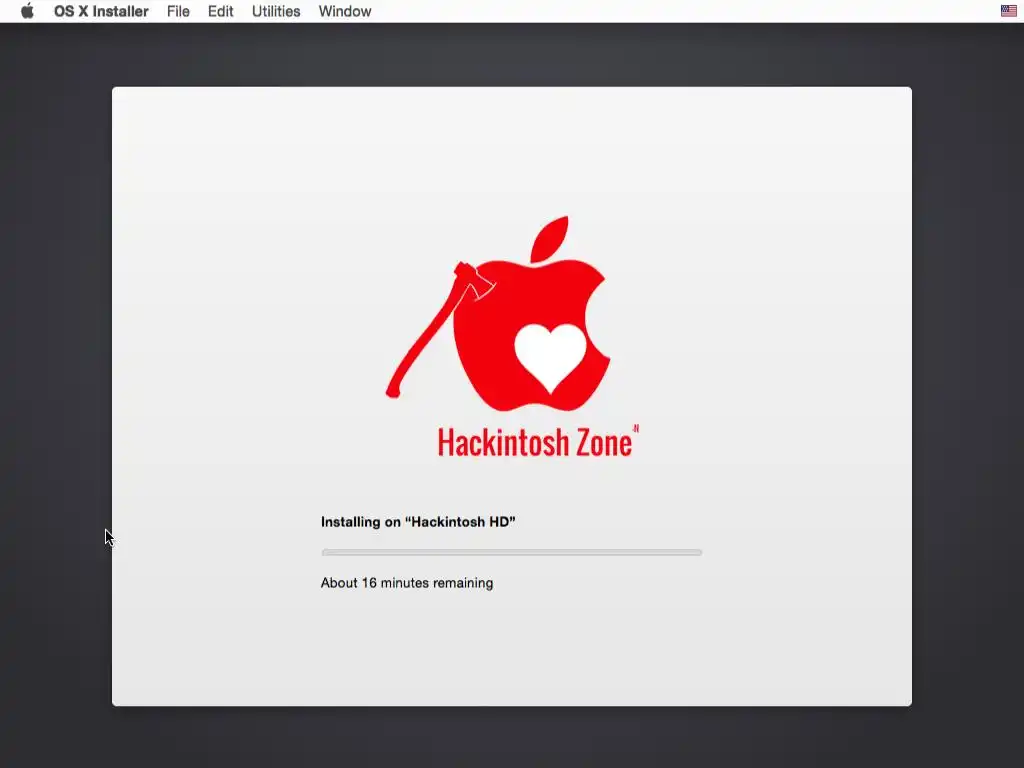Image resolution: width=1024 pixels, height=768 pixels.
Task: Click the "About 16 minutes remaining" text
Action: pyautogui.click(x=407, y=583)
